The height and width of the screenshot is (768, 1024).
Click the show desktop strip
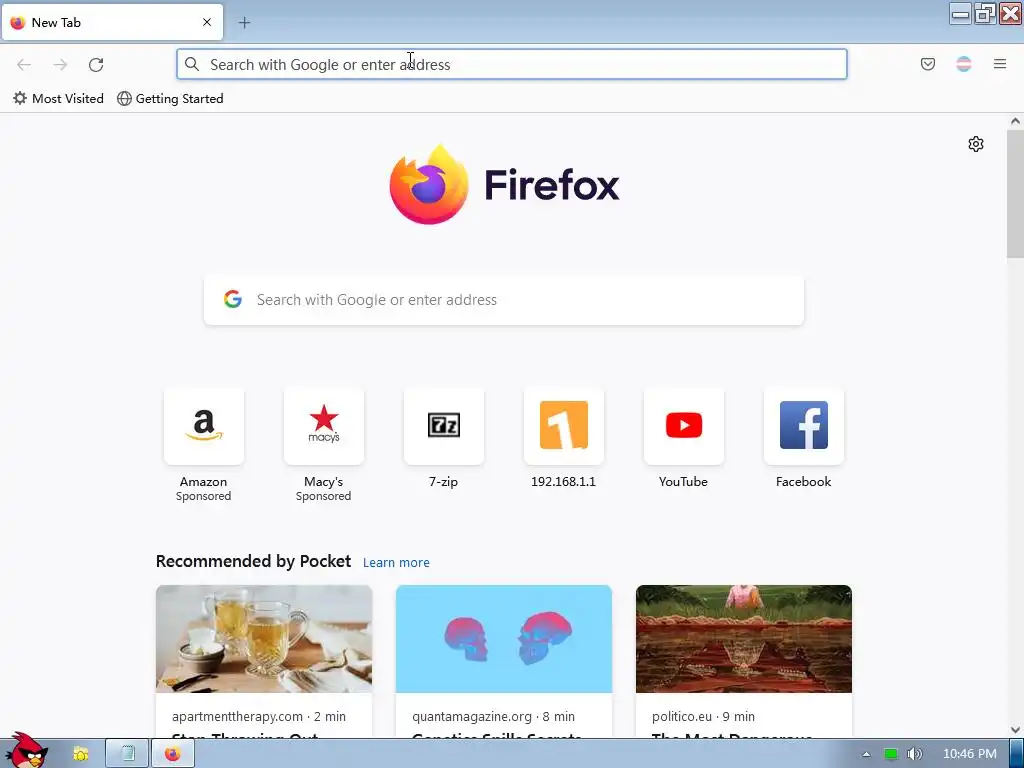(1016, 754)
